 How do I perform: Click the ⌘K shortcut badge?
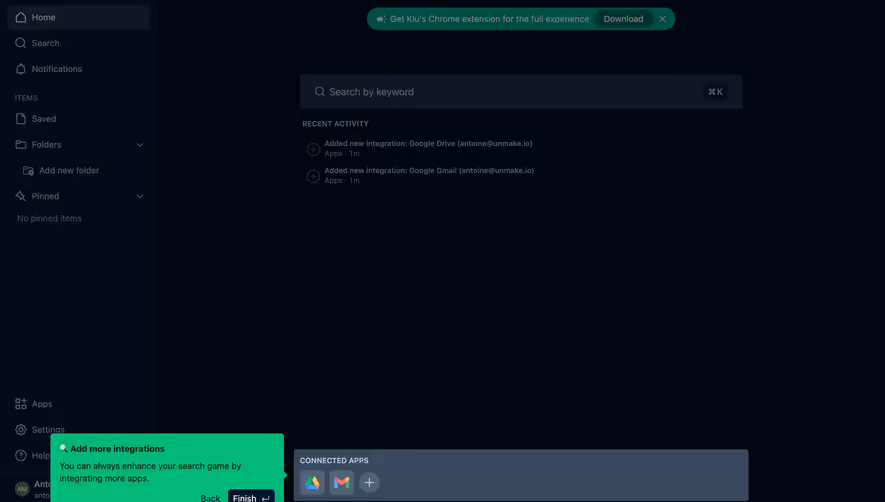(x=715, y=91)
